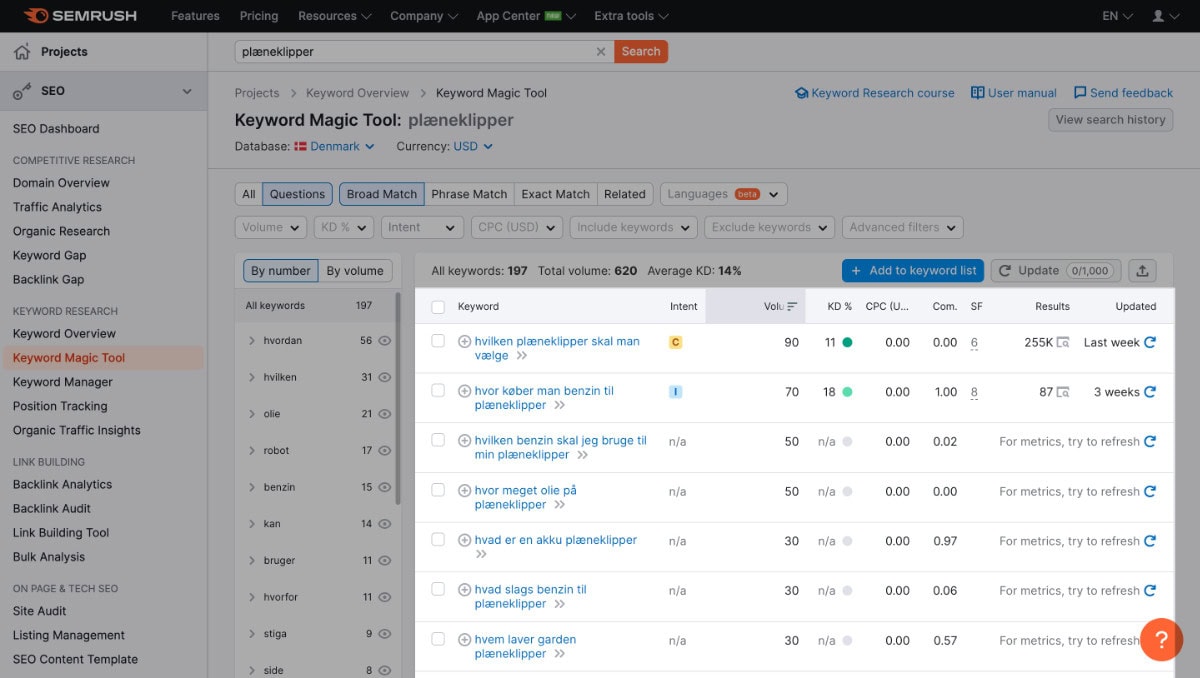Check the first keyword row 'hvilken plæneklipper skal man vælge'

pyautogui.click(x=437, y=342)
